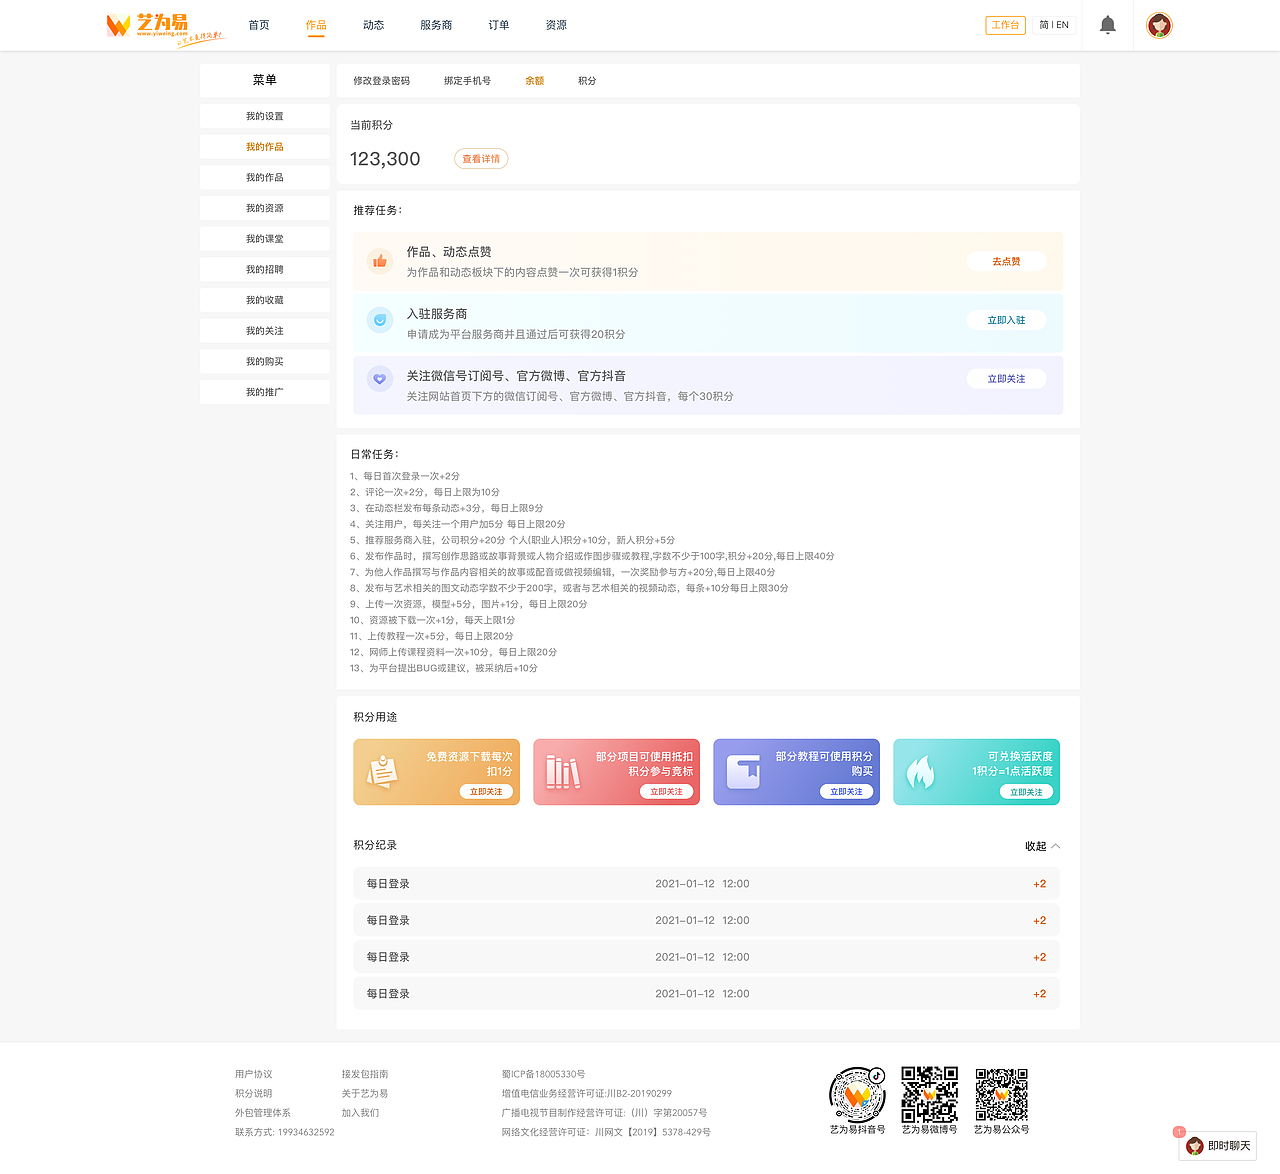Viewport: 1280px width, 1174px height.
Task: Open 我的资源 in the sidebar
Action: [265, 208]
